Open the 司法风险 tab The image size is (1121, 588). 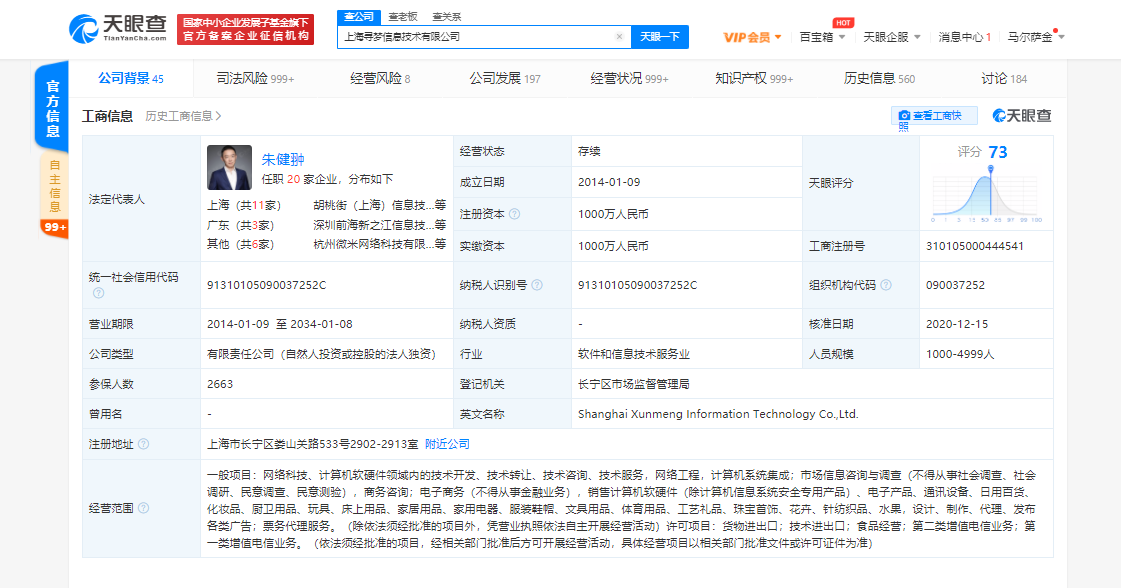pos(255,79)
